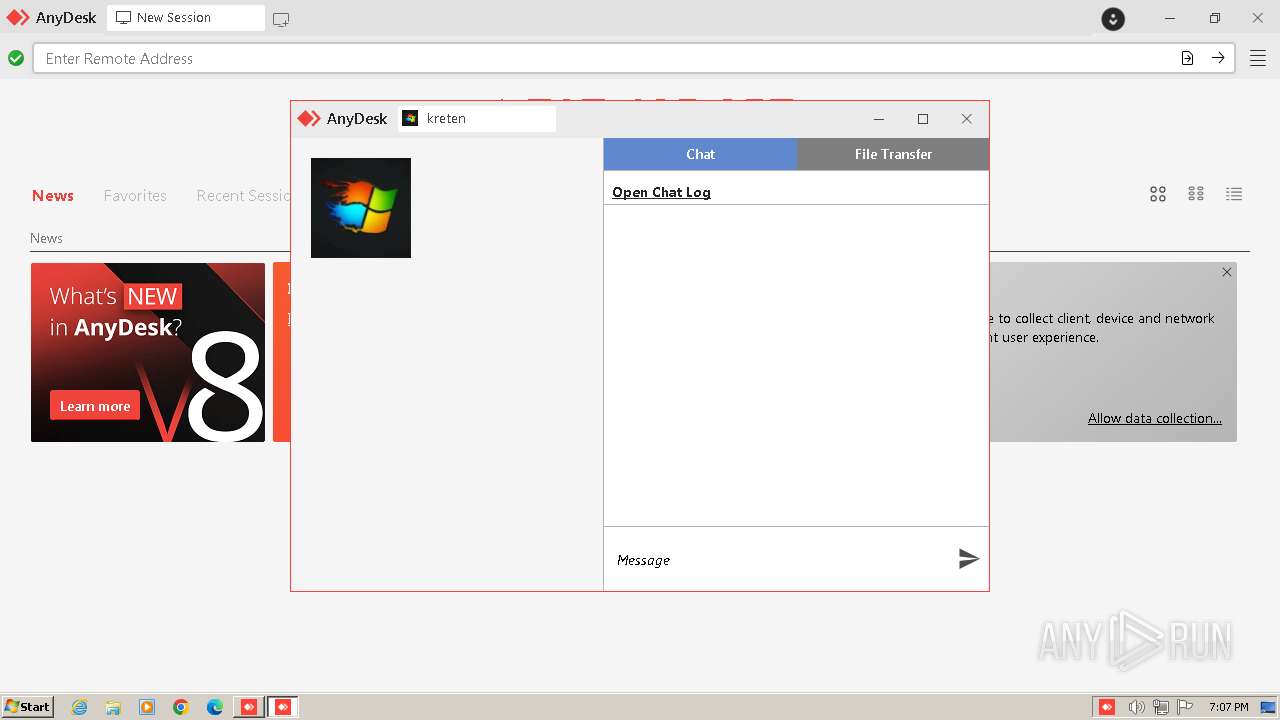Image resolution: width=1280 pixels, height=720 pixels.
Task: Select the kreten session tab
Action: point(477,118)
